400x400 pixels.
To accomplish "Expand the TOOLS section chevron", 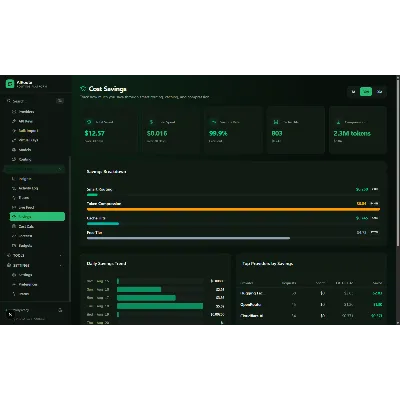I will (60, 256).
